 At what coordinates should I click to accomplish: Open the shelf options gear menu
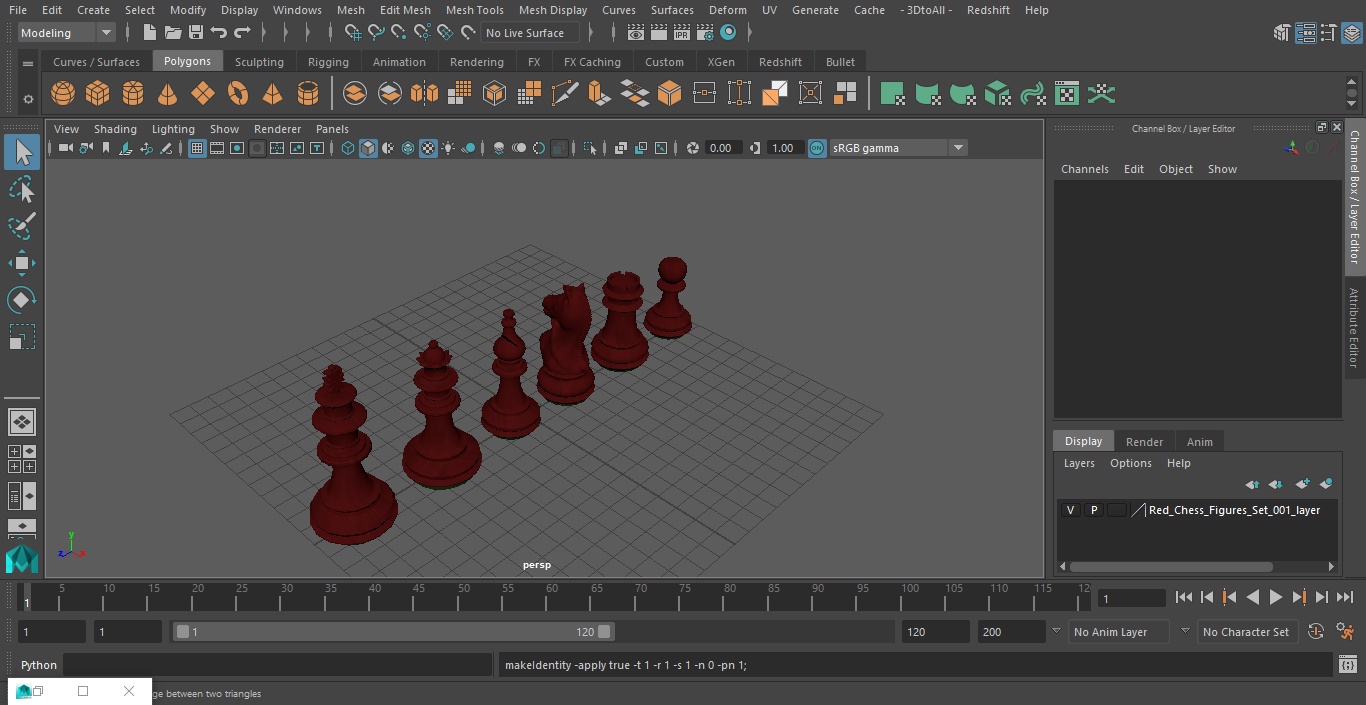[28, 98]
